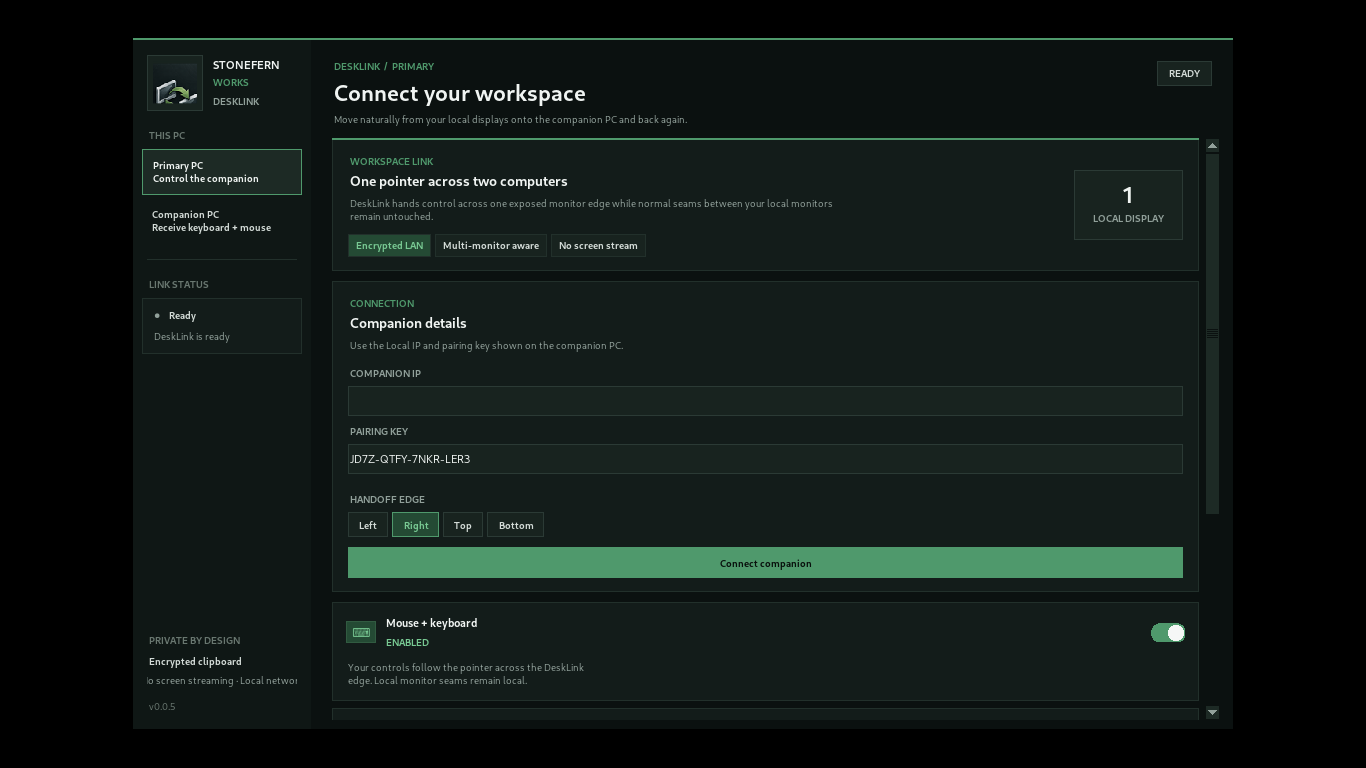Click the One pointer across two computers heading

[x=459, y=182]
